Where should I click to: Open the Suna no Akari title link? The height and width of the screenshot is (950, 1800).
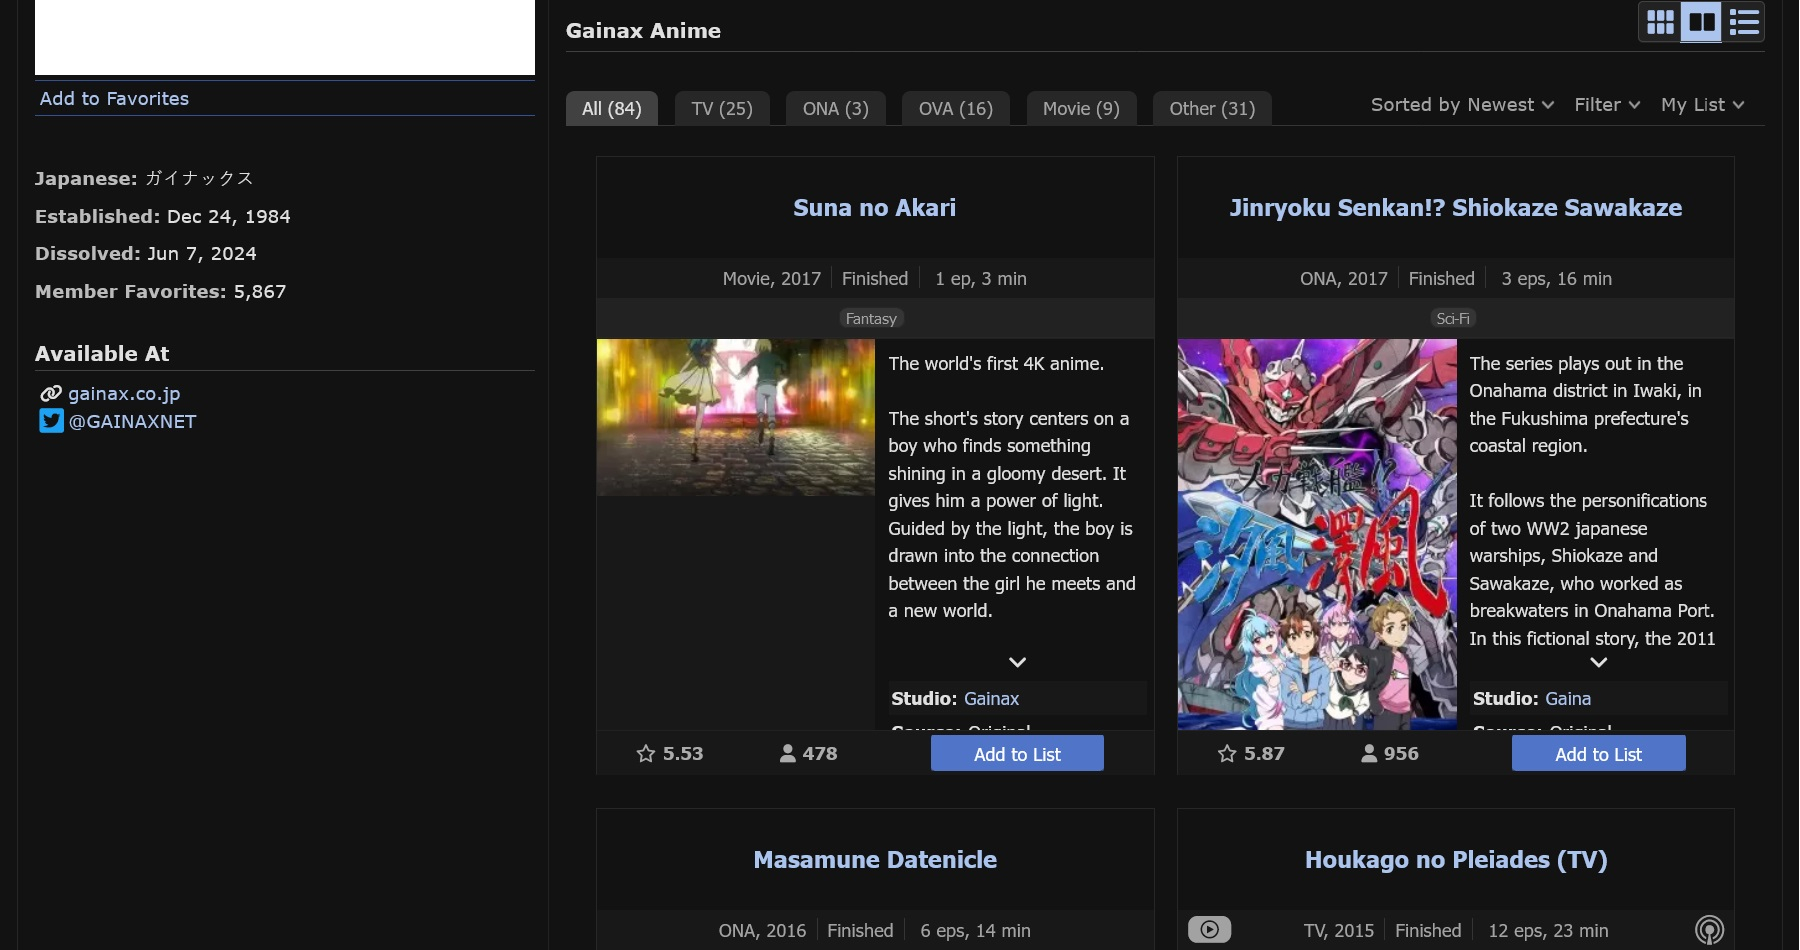tap(875, 207)
